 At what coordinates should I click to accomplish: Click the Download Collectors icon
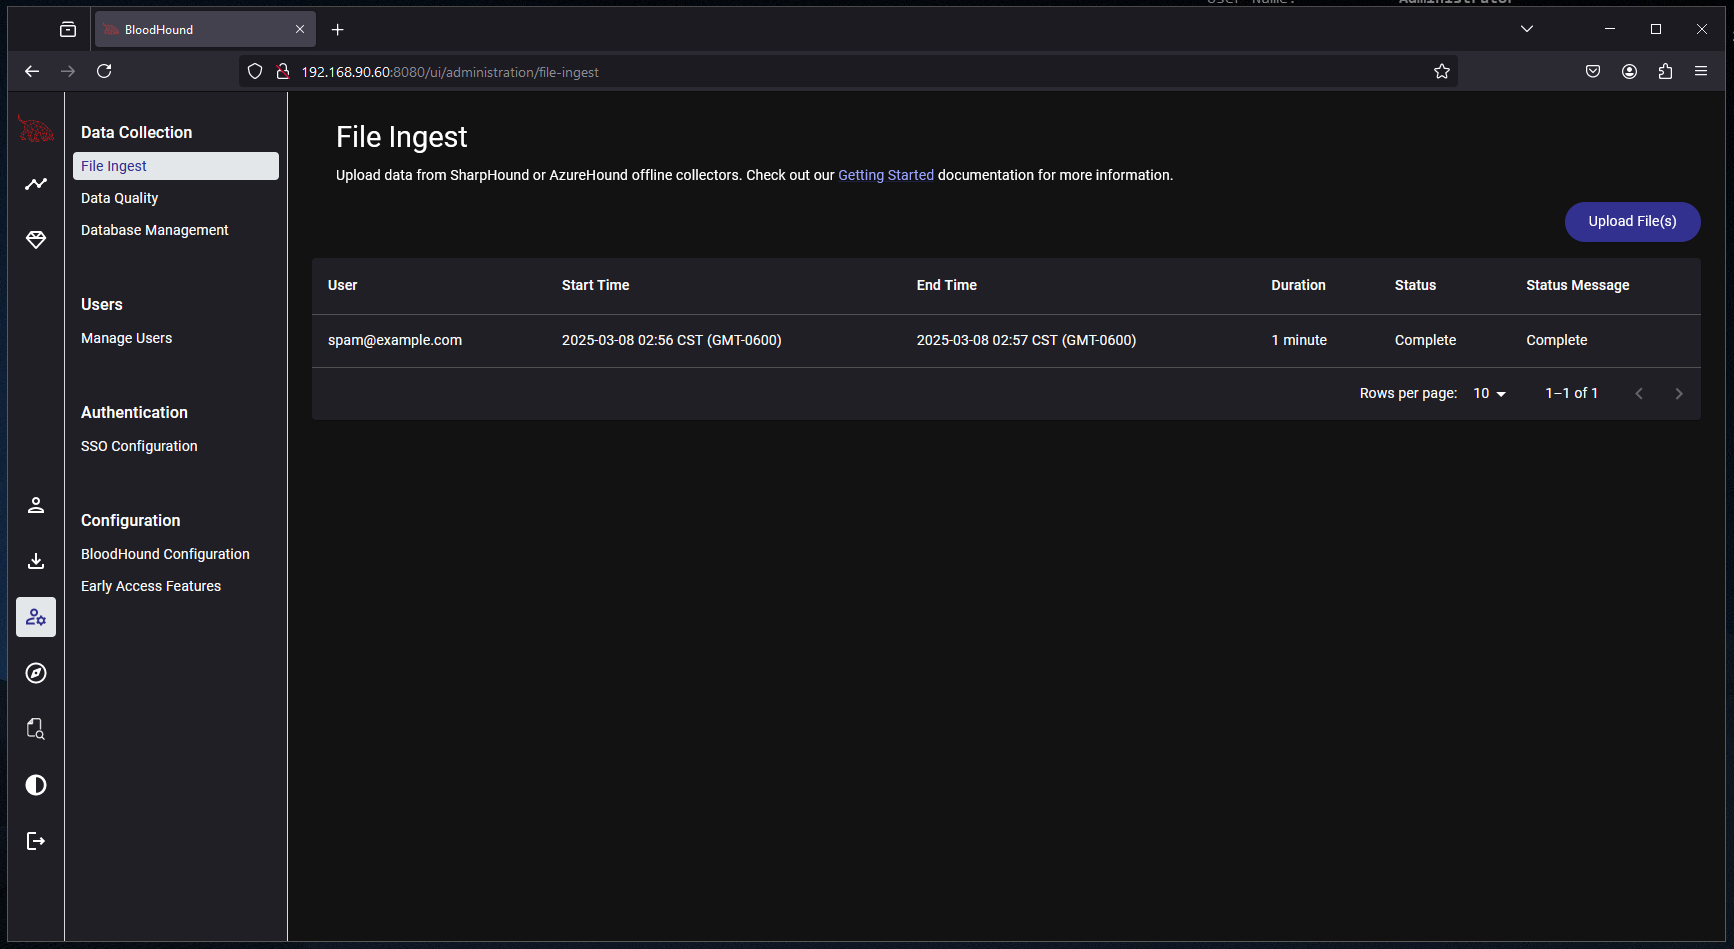[36, 561]
